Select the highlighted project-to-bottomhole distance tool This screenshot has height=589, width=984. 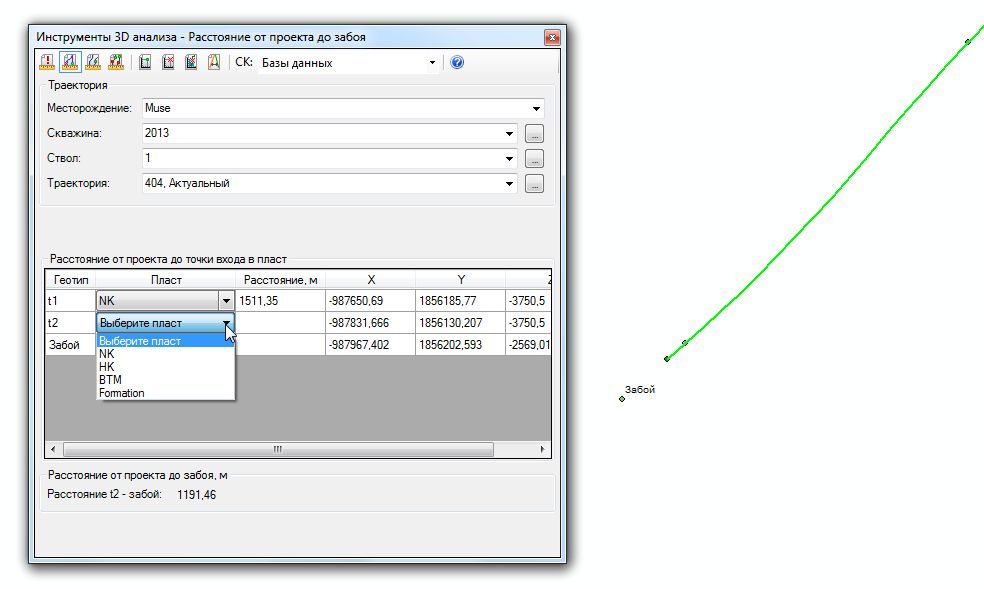pos(70,62)
